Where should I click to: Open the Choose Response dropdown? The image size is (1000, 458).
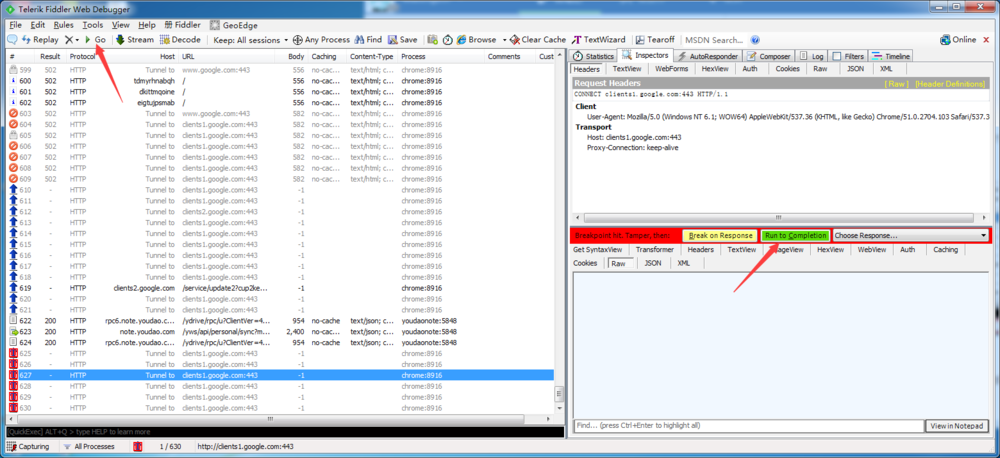(911, 235)
